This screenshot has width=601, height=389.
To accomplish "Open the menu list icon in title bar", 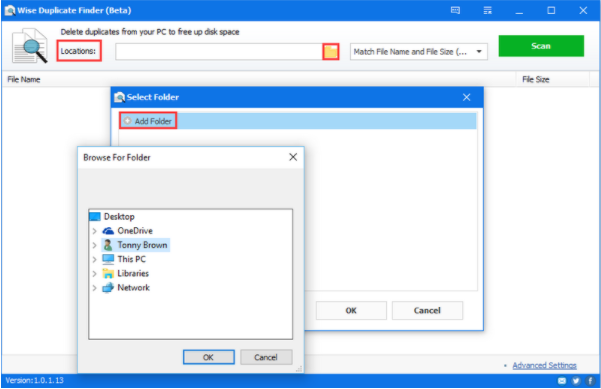I will point(488,10).
